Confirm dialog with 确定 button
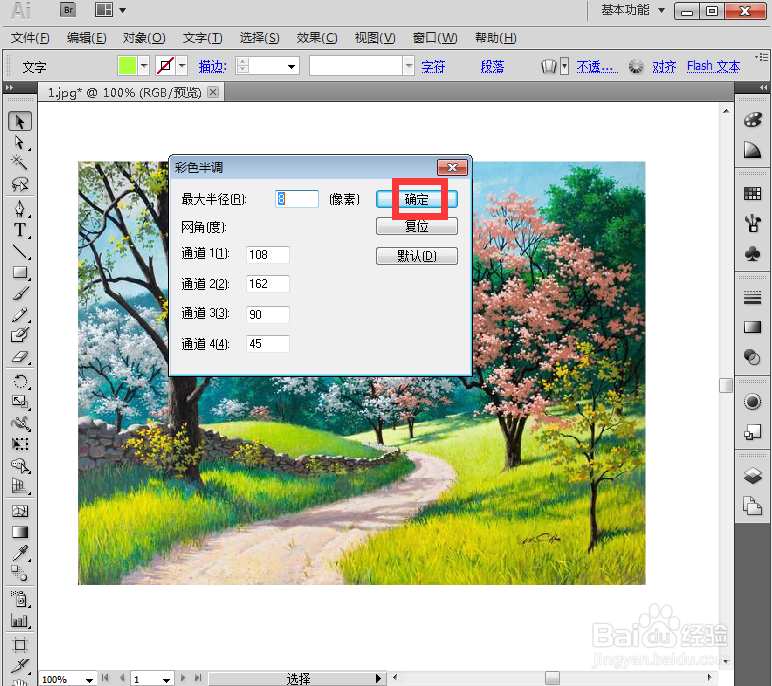This screenshot has width=772, height=686. click(417, 199)
